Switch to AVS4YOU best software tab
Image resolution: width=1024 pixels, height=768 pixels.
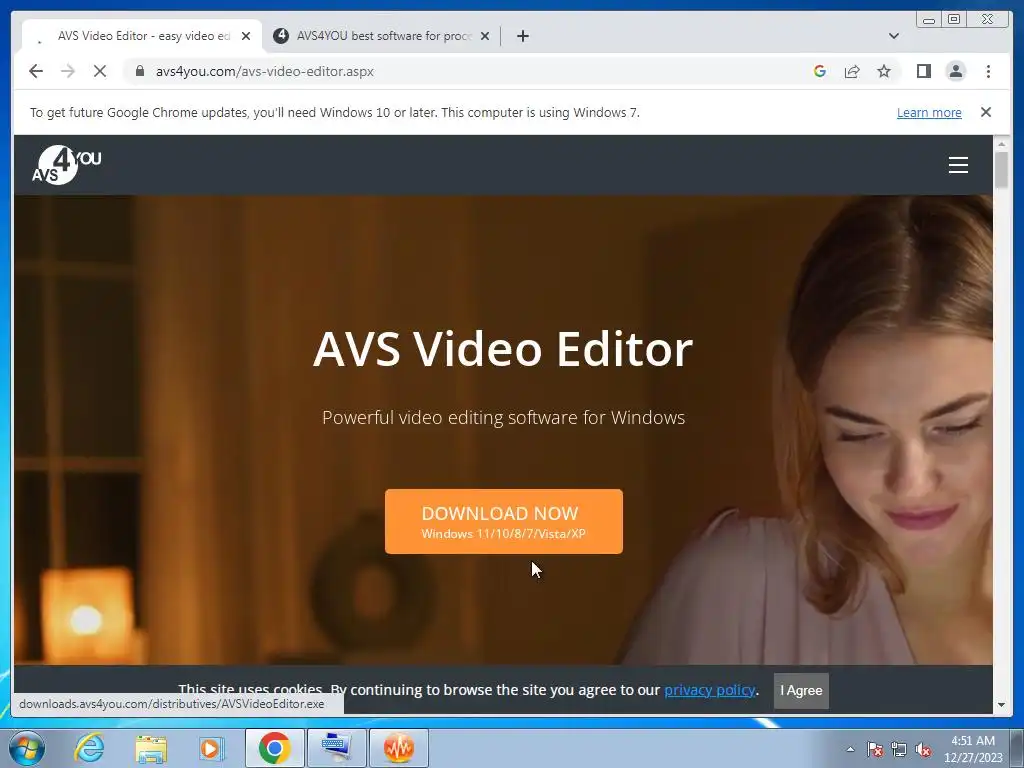pyautogui.click(x=381, y=36)
